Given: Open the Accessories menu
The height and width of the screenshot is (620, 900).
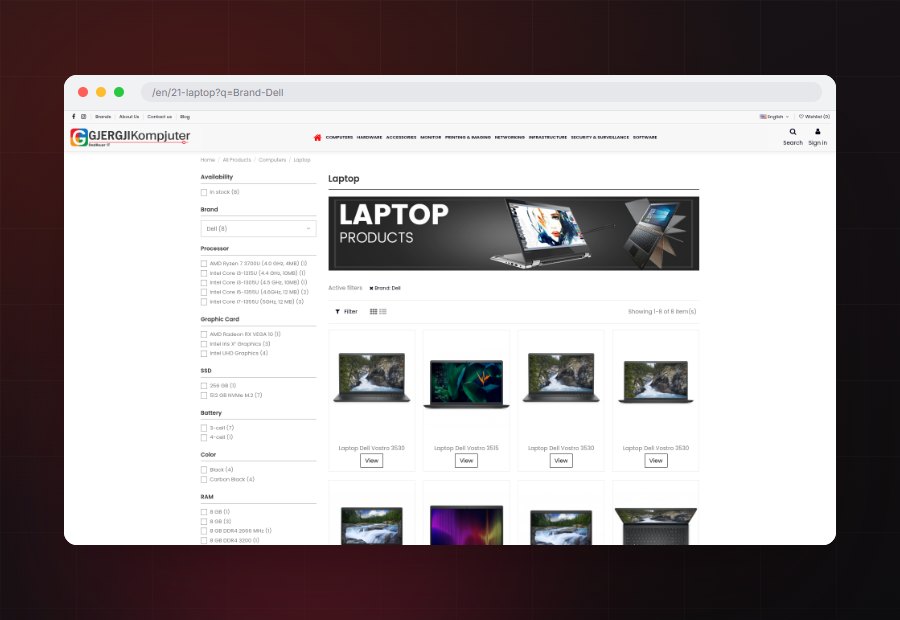Looking at the screenshot, I should click(x=401, y=138).
